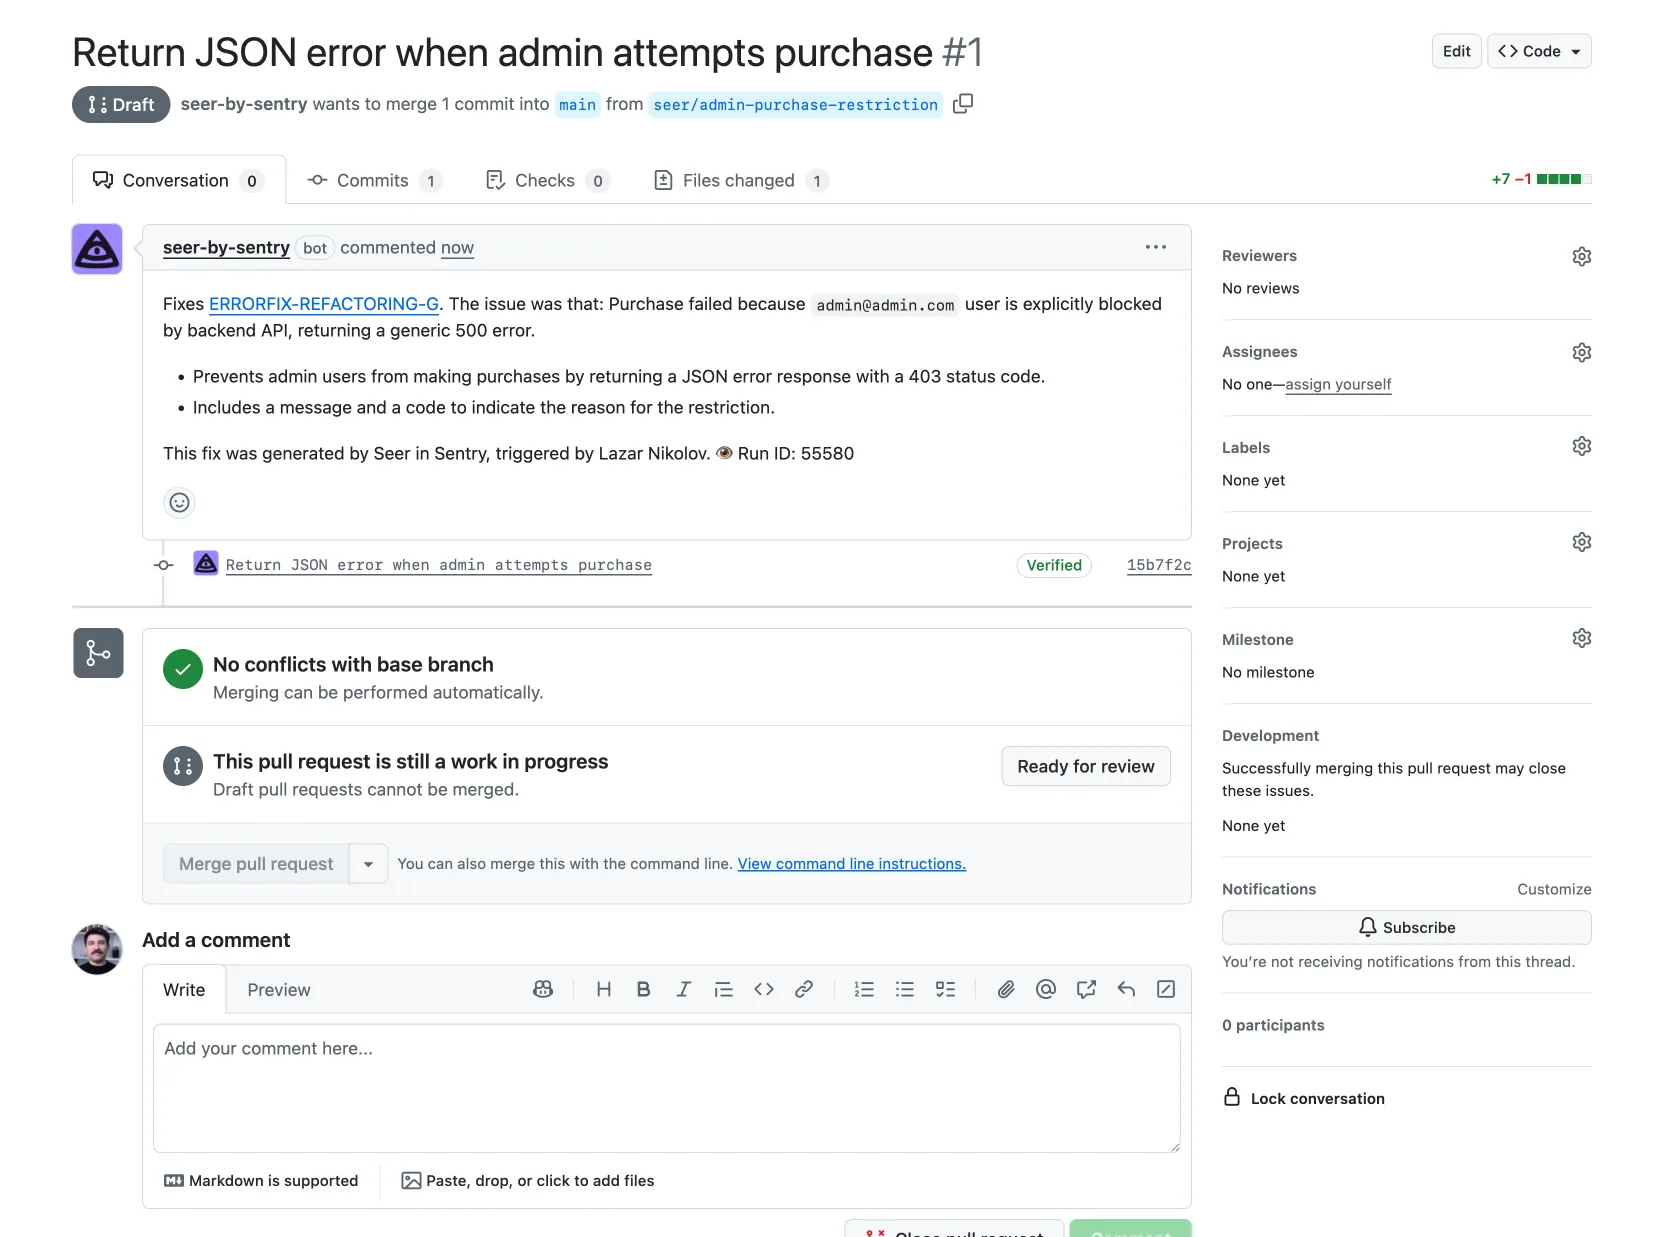Open the comment options three-dot menu
This screenshot has width=1666, height=1237.
click(1155, 247)
